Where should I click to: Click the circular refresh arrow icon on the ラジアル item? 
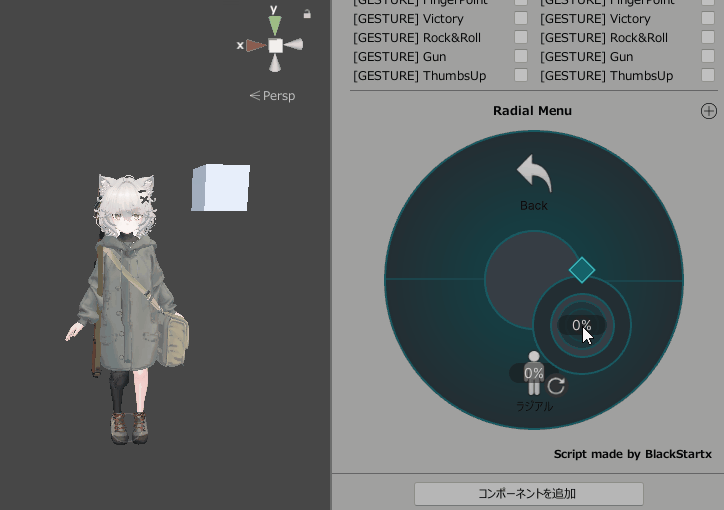coord(556,386)
